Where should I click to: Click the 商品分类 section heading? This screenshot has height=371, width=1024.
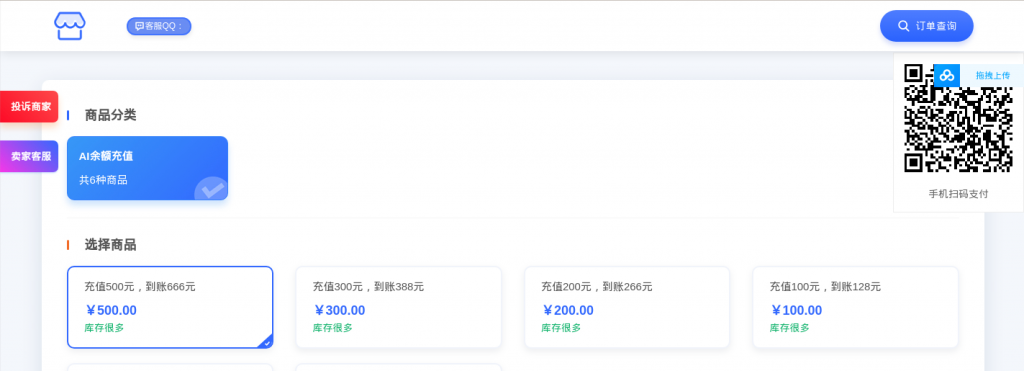[x=110, y=115]
